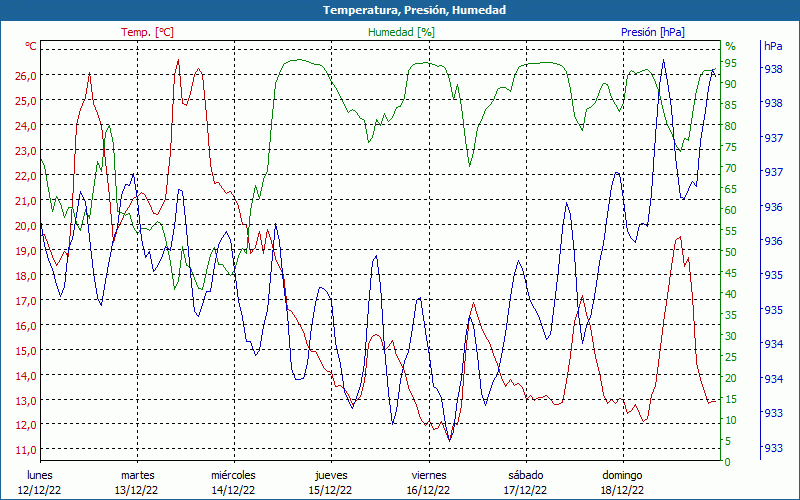Image resolution: width=800 pixels, height=500 pixels.
Task: Click the red '°C' axis unit label
Action: point(31,46)
